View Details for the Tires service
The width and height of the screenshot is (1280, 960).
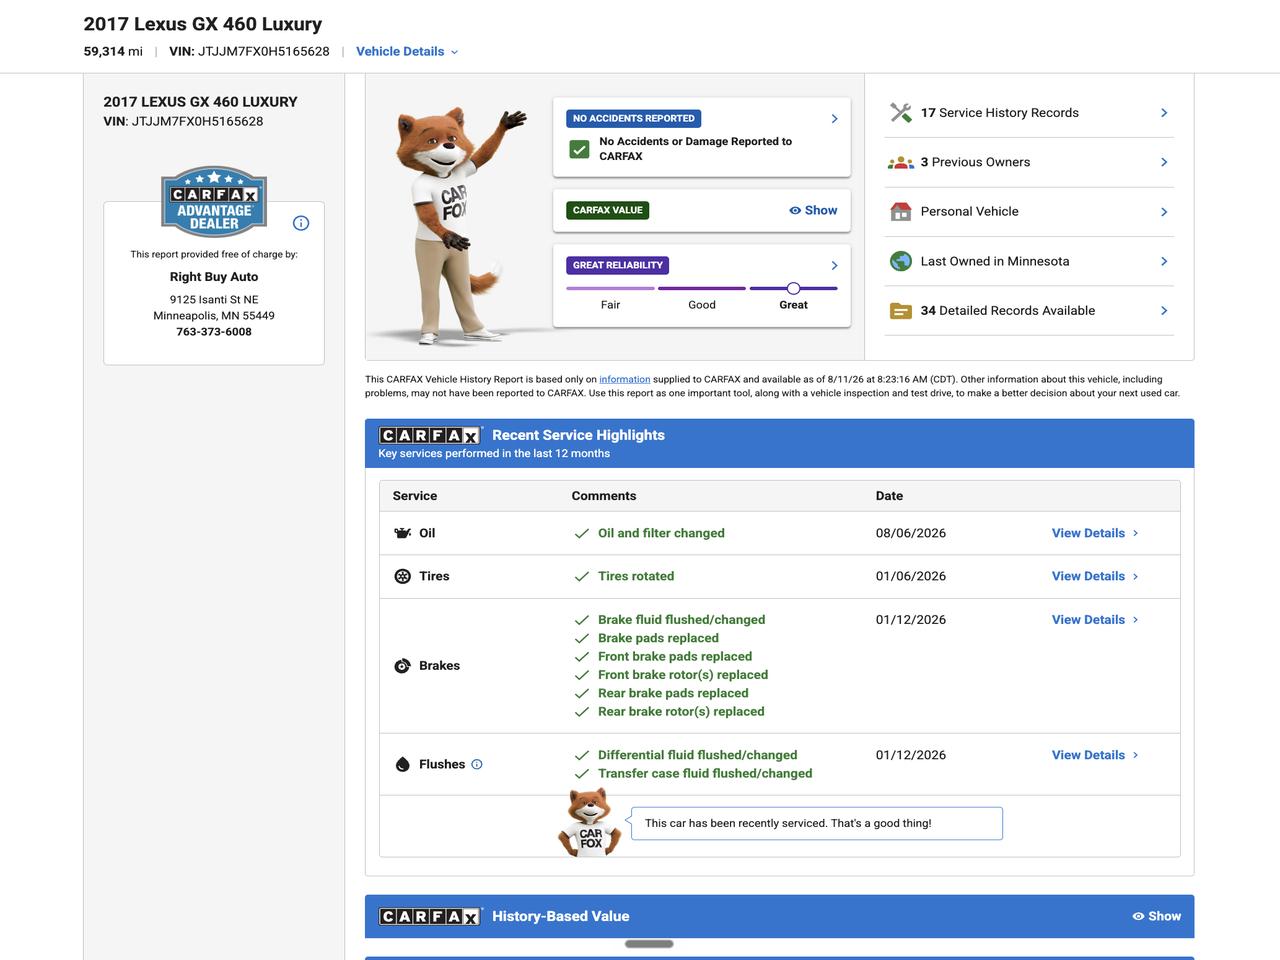click(1095, 576)
